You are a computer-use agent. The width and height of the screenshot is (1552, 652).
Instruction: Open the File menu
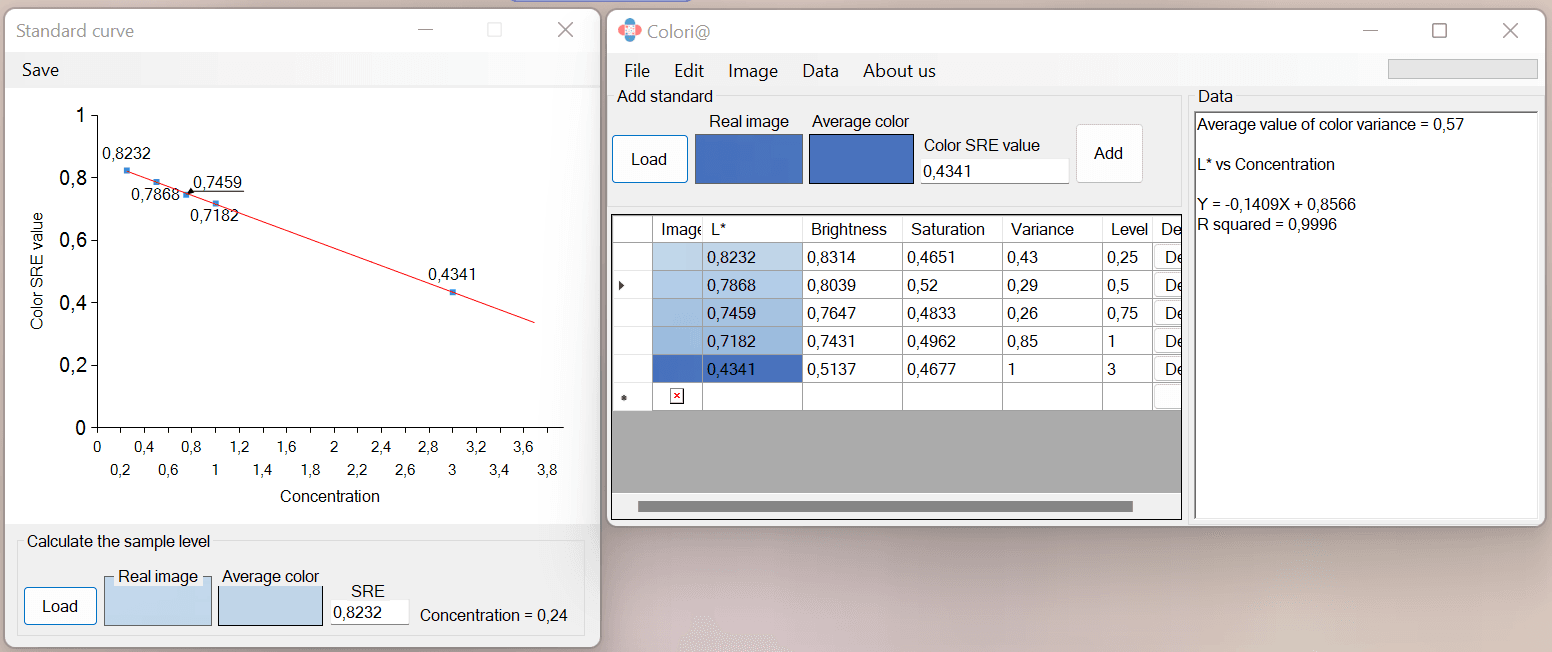click(637, 71)
